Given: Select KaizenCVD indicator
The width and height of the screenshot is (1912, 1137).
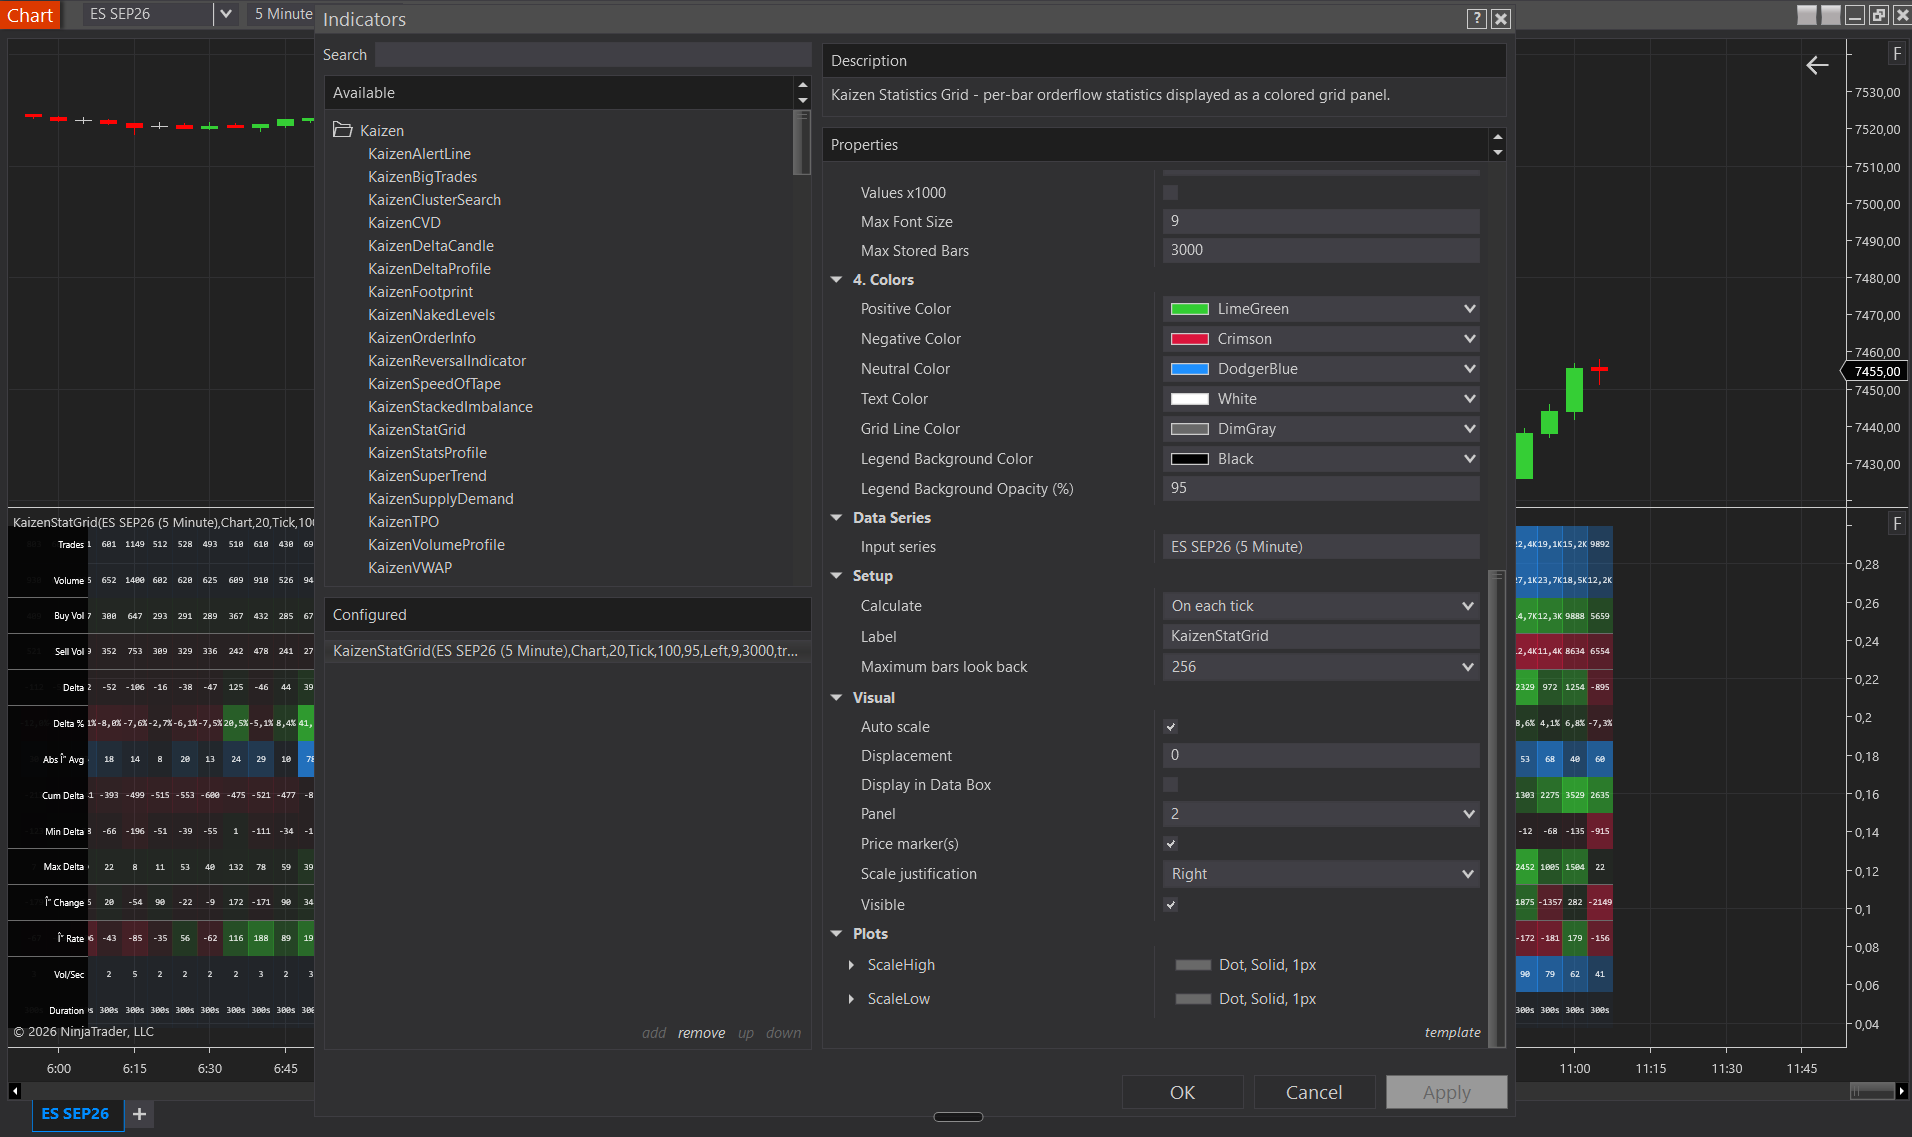Looking at the screenshot, I should (x=404, y=223).
